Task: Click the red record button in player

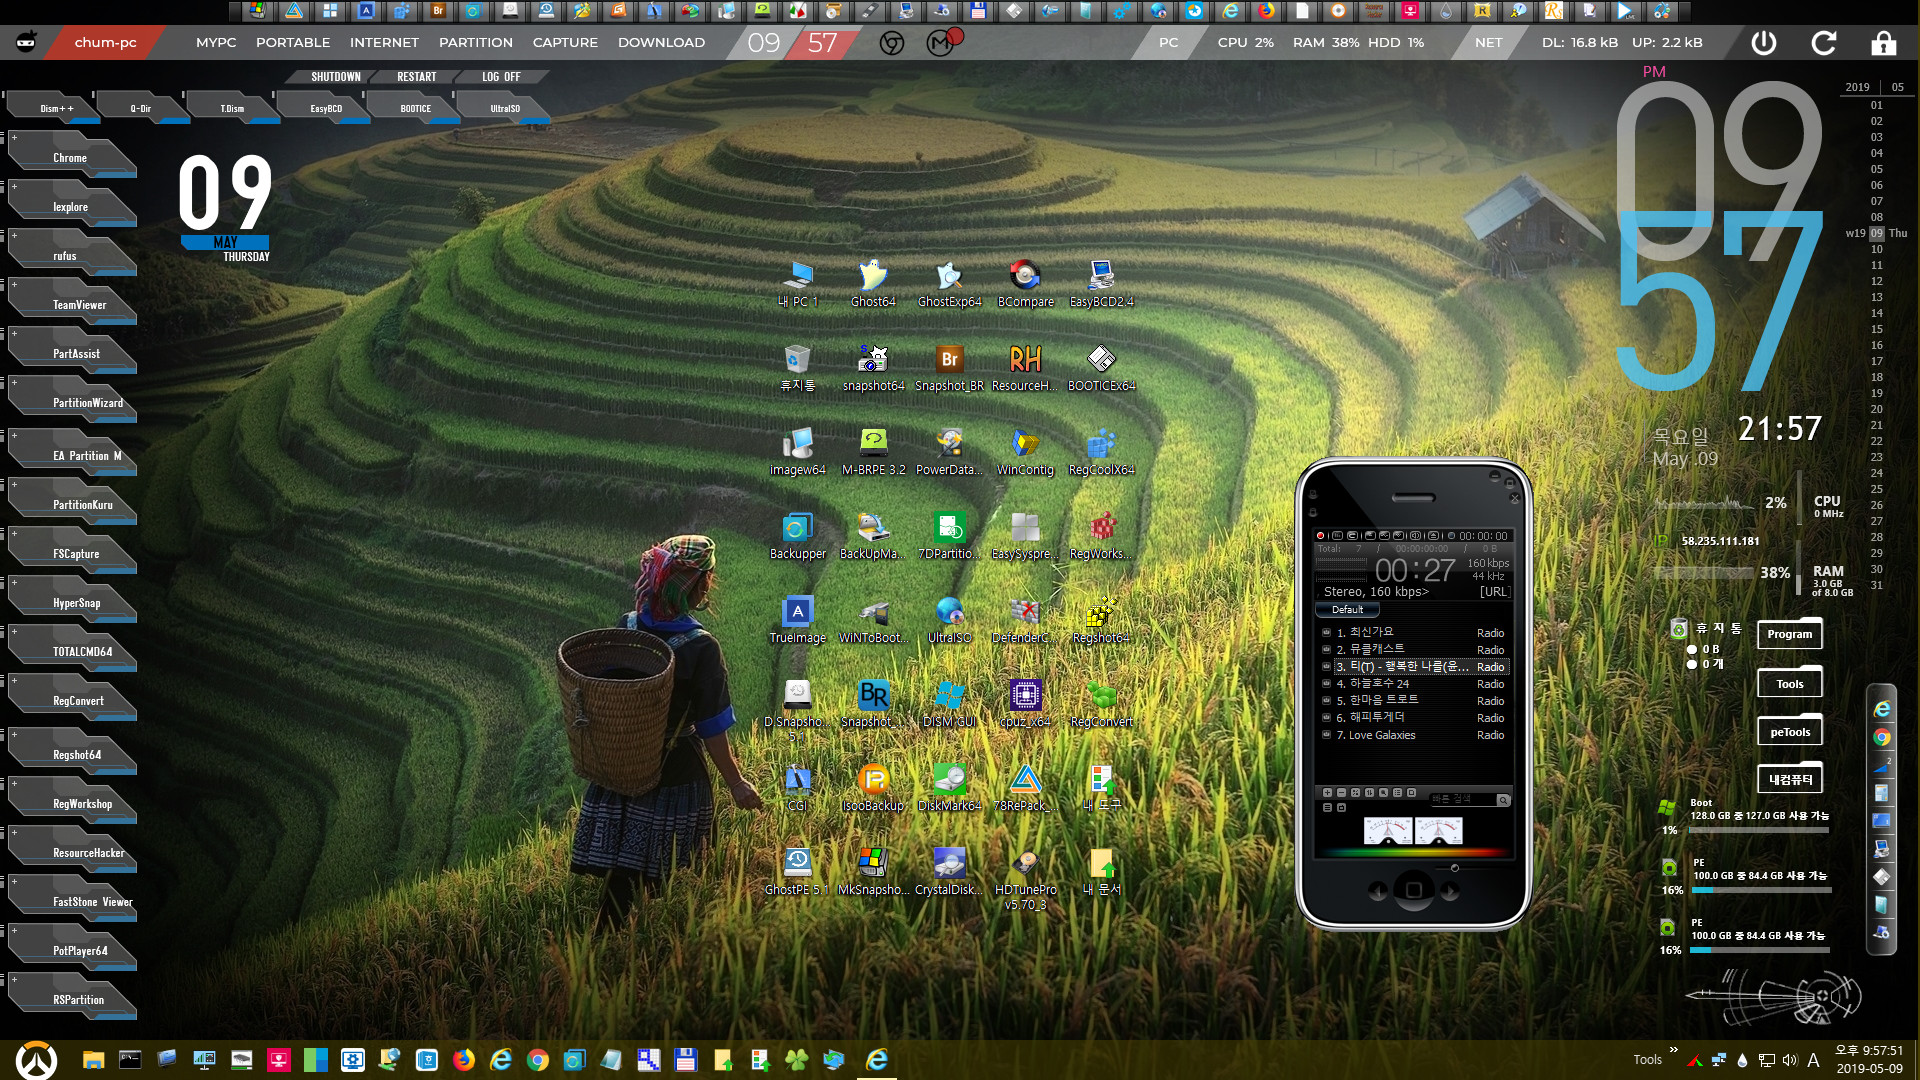Action: pos(1320,536)
